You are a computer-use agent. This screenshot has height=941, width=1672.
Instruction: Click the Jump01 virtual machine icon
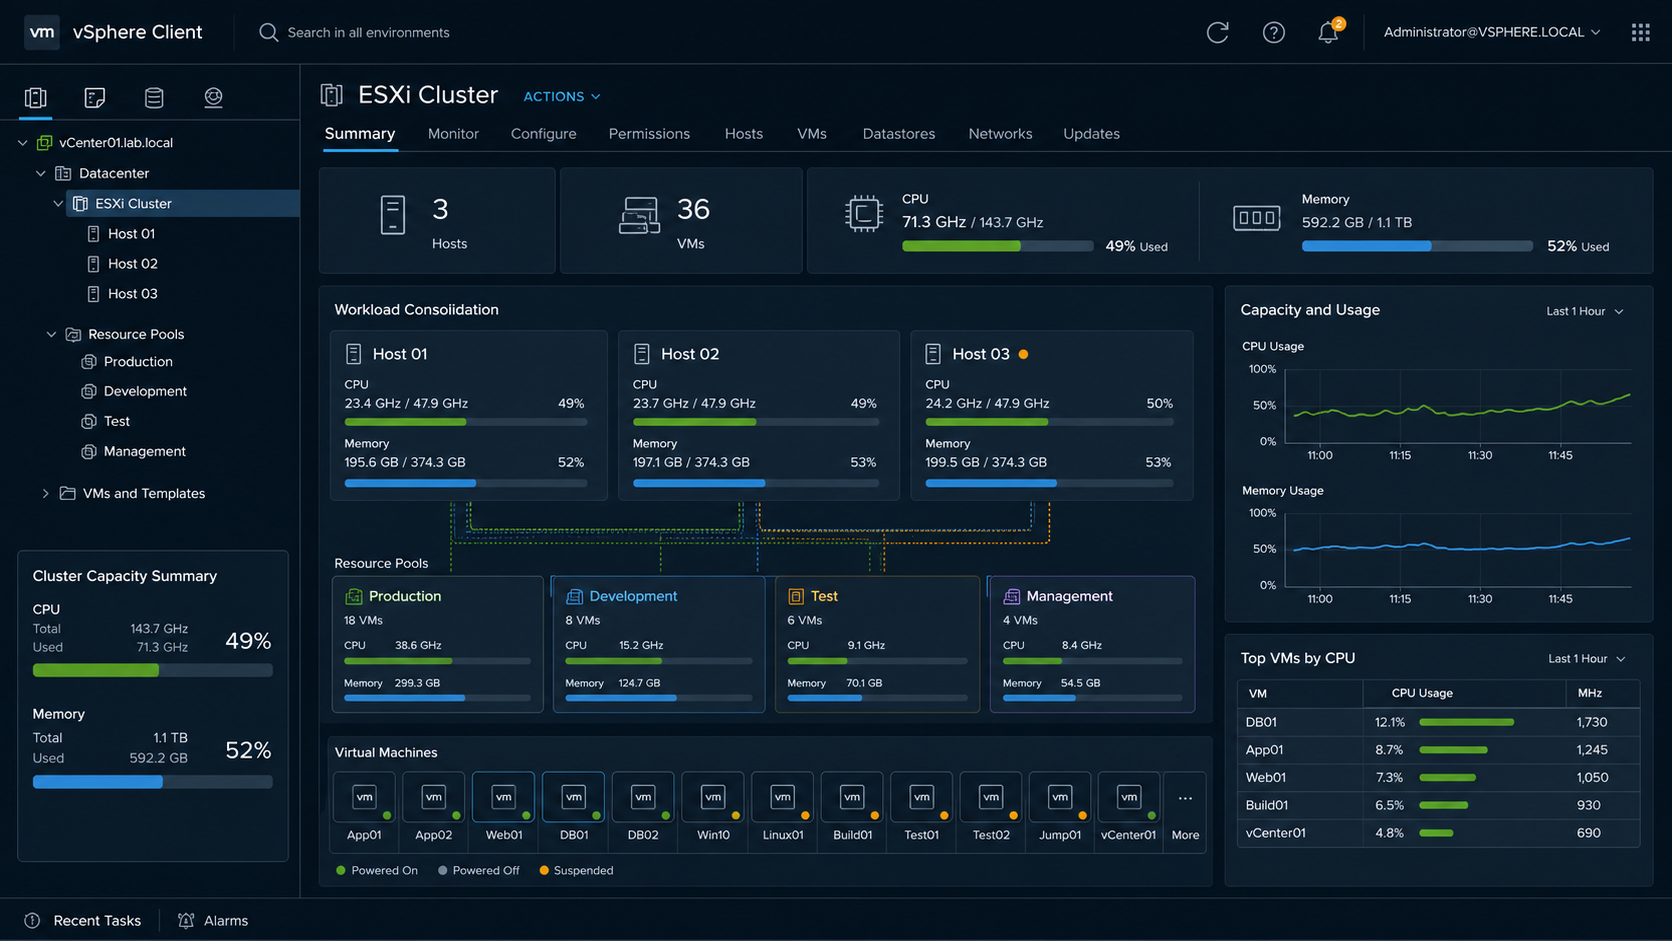click(x=1060, y=797)
